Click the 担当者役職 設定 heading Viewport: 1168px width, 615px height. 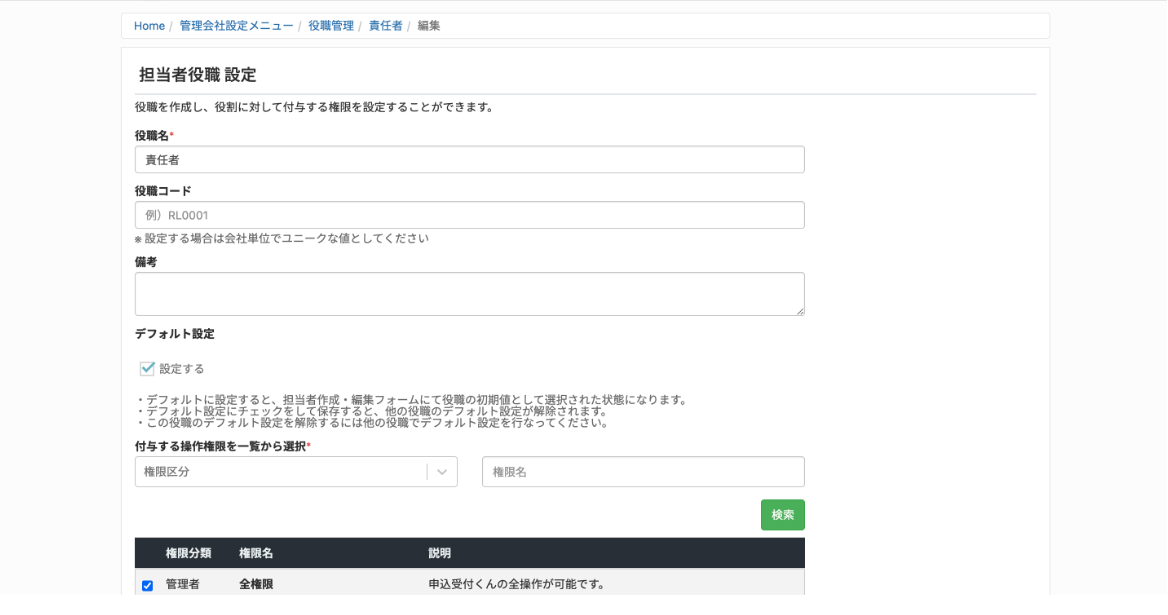(x=197, y=74)
